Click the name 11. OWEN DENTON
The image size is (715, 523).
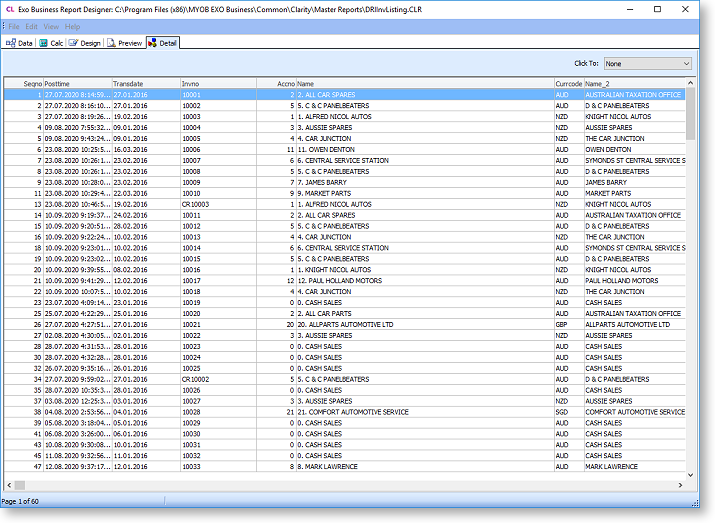pyautogui.click(x=326, y=150)
